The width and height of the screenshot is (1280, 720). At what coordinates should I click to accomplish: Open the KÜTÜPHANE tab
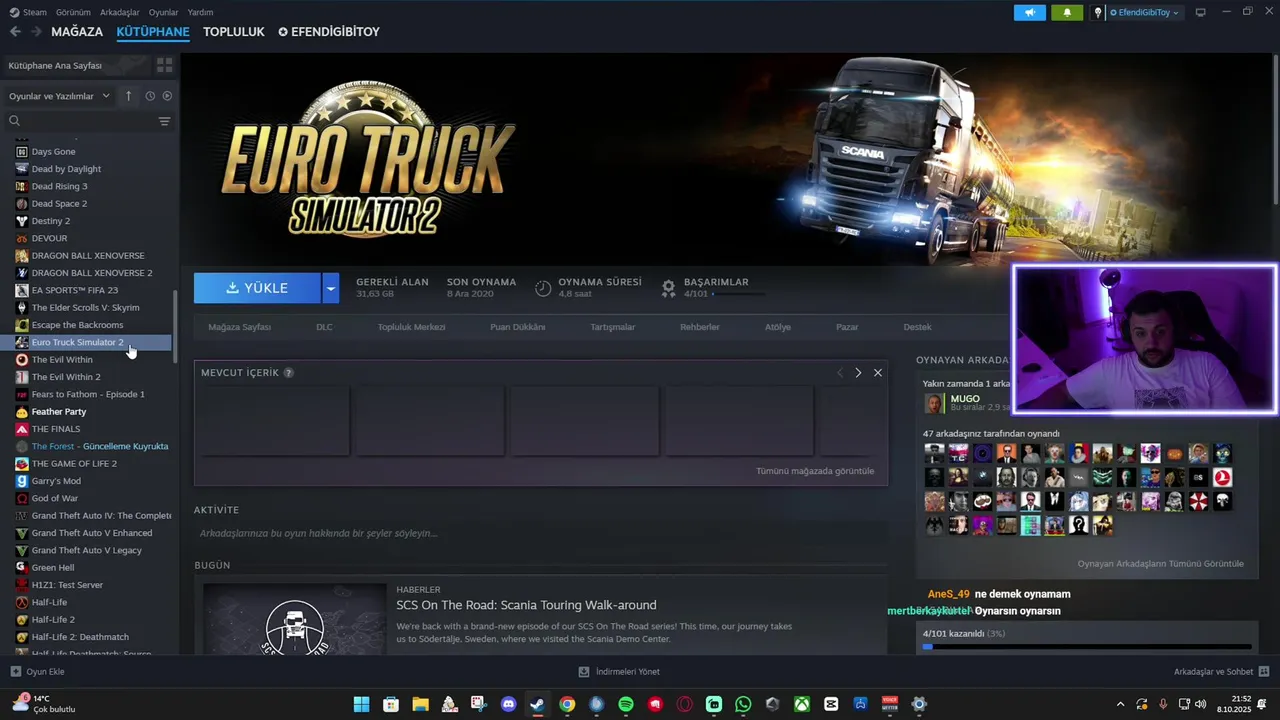tap(153, 32)
